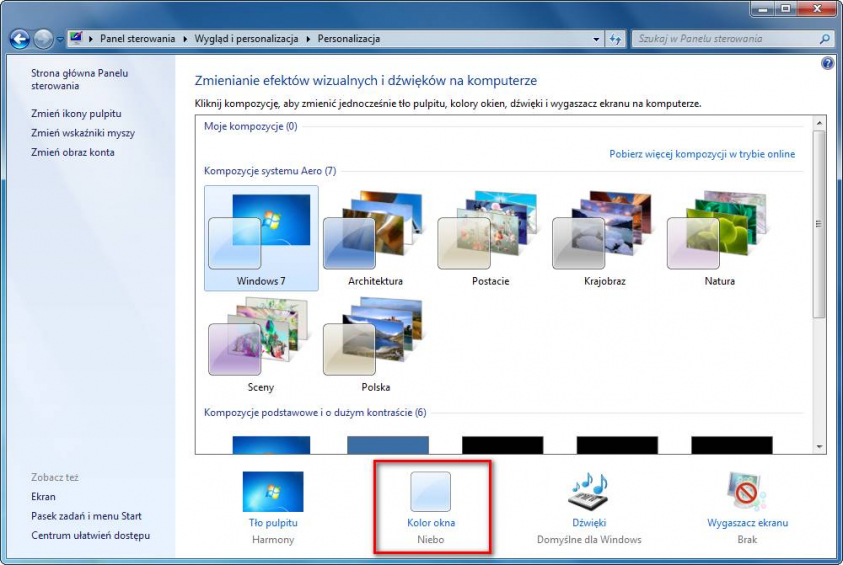843x565 pixels.
Task: Click Panel sterowania breadcrumb item
Action: click(x=143, y=39)
